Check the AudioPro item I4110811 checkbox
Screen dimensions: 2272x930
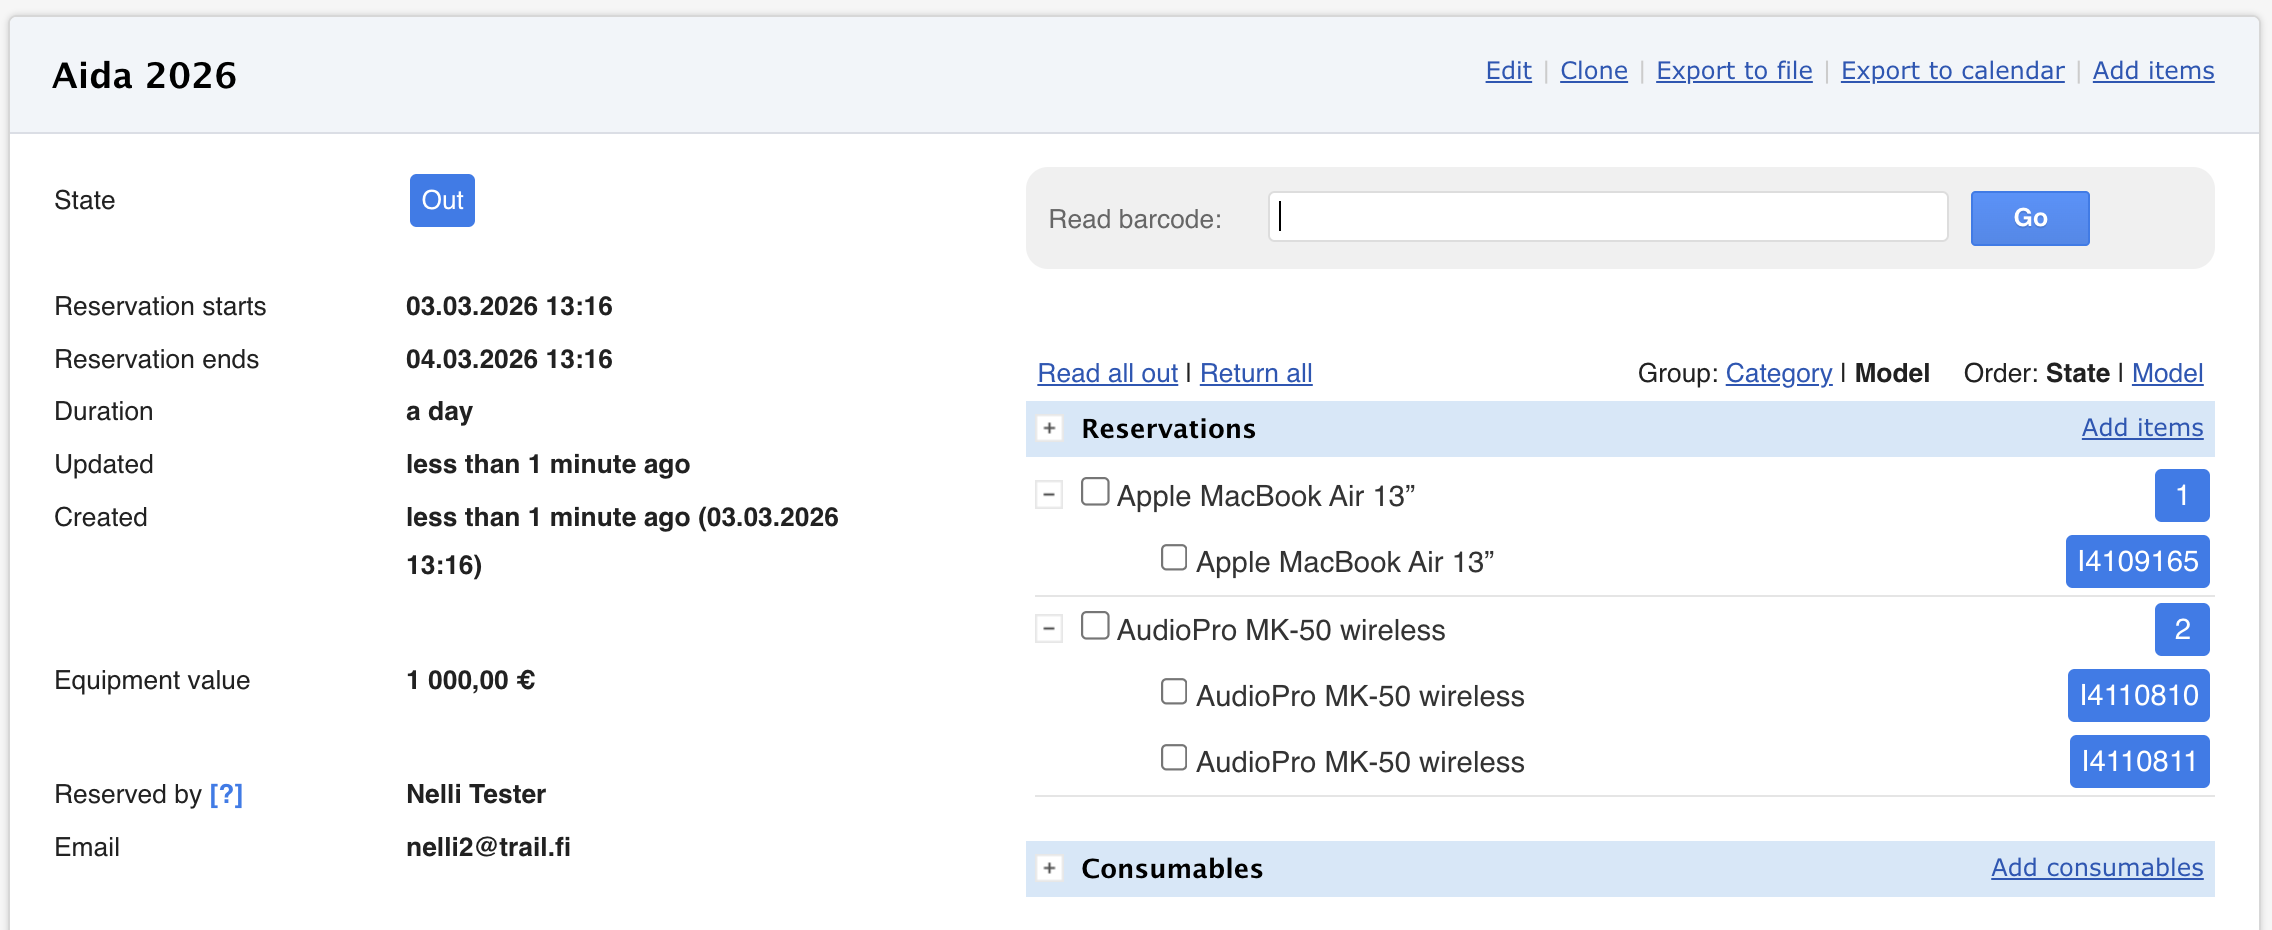pos(1174,758)
